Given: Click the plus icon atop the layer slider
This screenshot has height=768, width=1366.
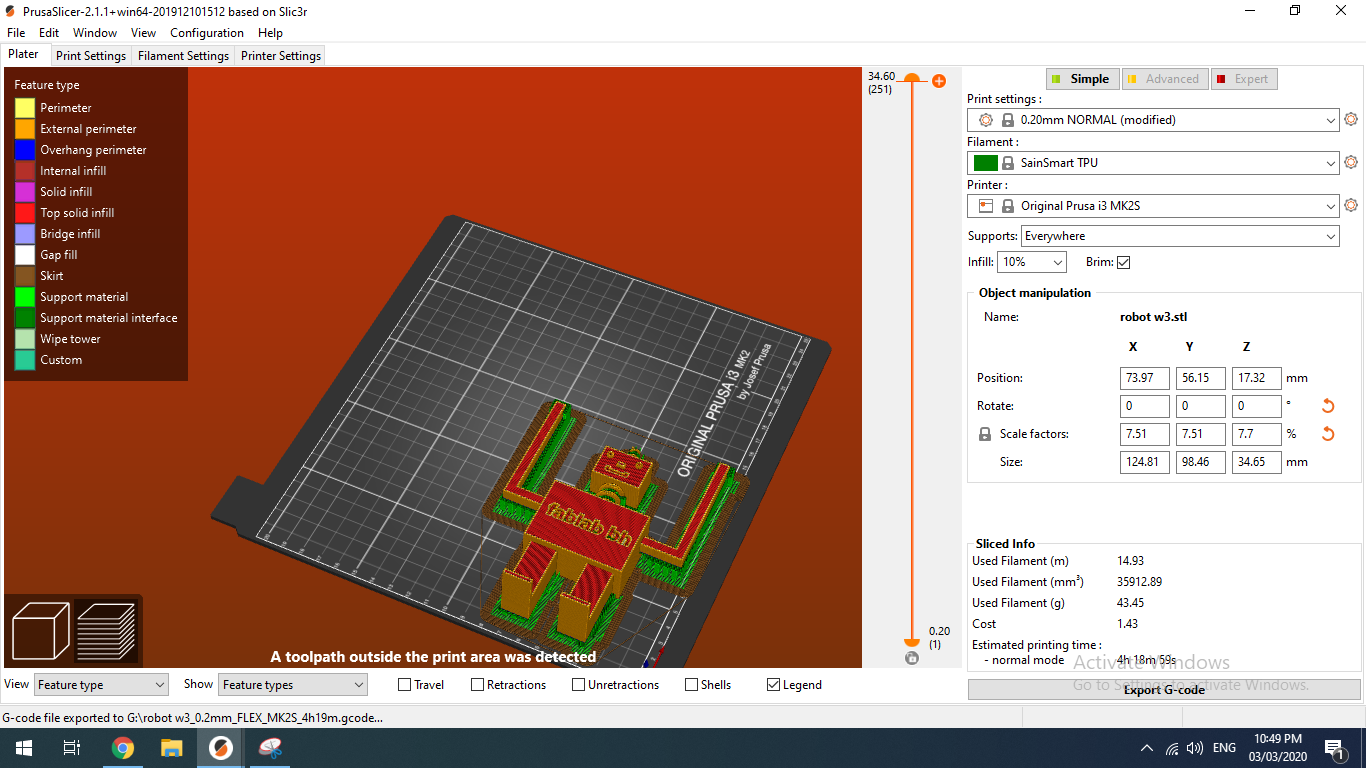Looking at the screenshot, I should point(939,81).
